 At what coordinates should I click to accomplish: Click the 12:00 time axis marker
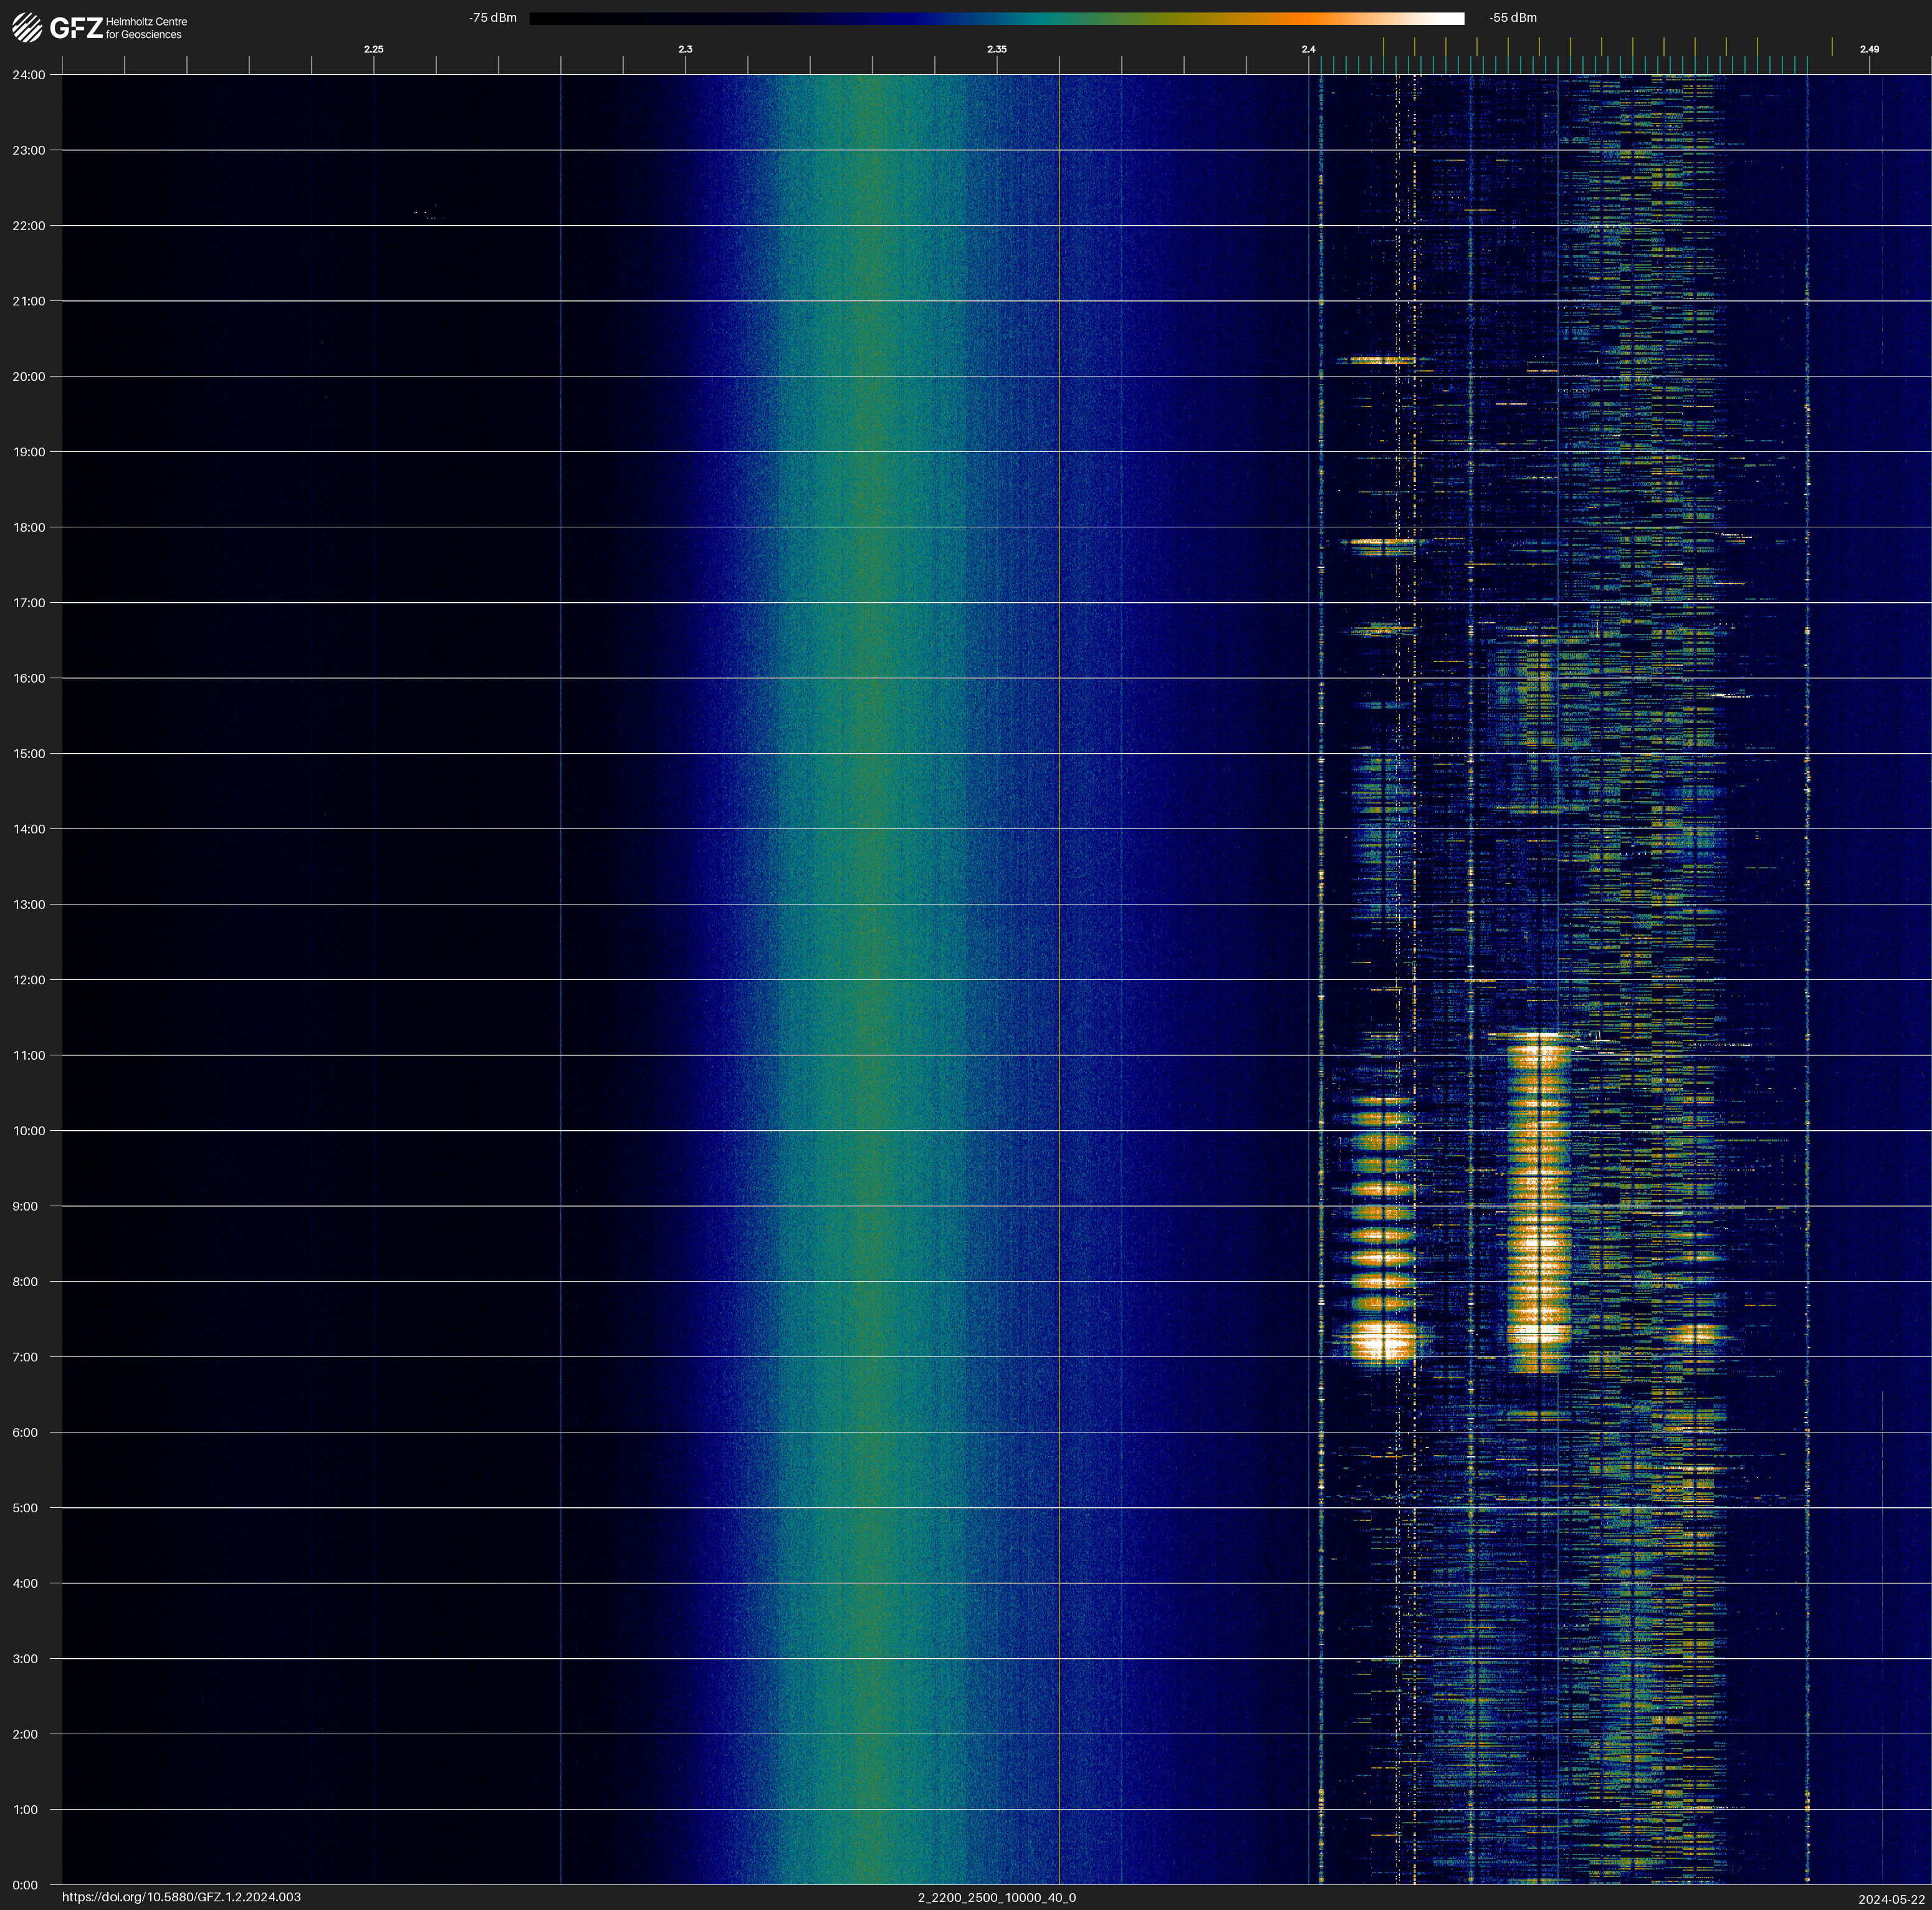click(x=29, y=980)
